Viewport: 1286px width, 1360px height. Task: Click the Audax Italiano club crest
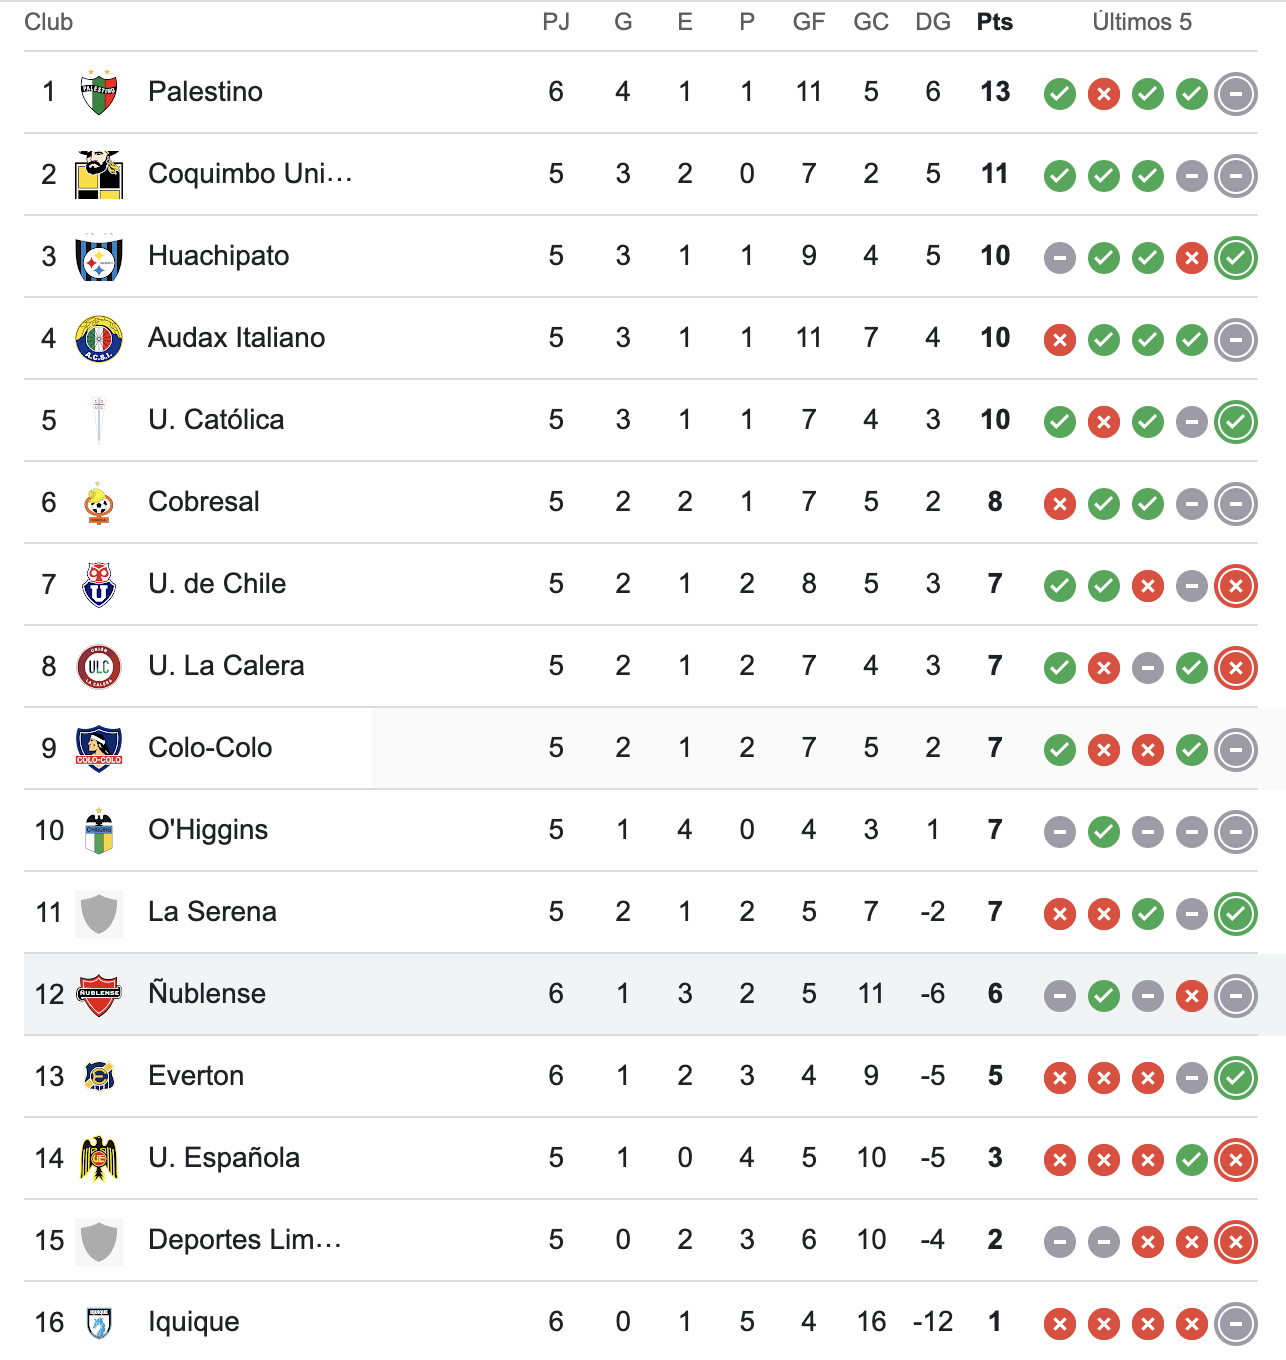pyautogui.click(x=99, y=339)
